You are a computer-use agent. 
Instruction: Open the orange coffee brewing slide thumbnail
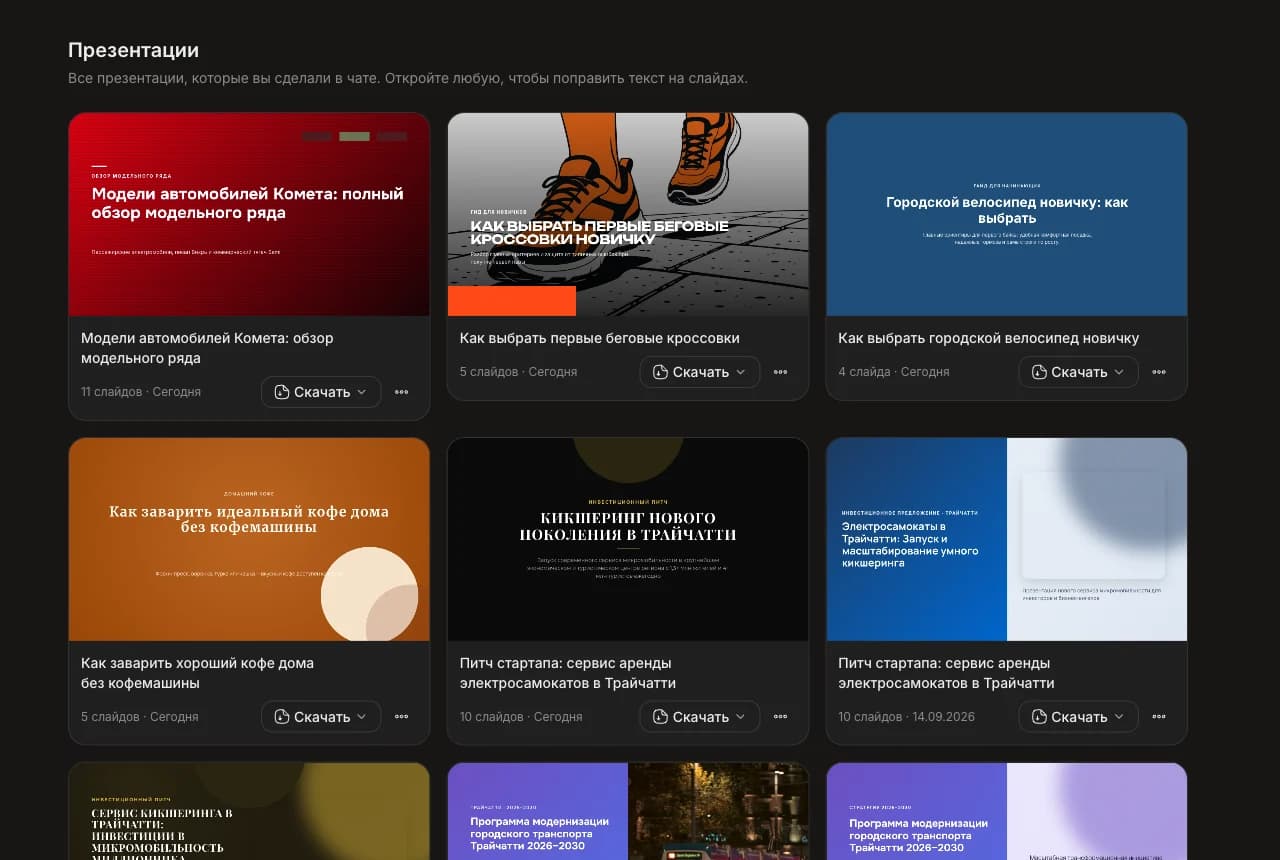tap(249, 539)
